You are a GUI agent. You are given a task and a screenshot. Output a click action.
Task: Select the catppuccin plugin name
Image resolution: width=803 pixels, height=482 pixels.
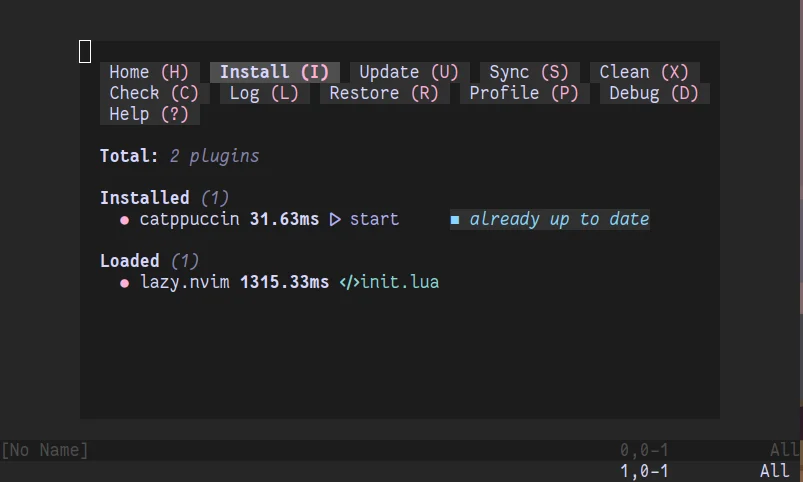189,219
